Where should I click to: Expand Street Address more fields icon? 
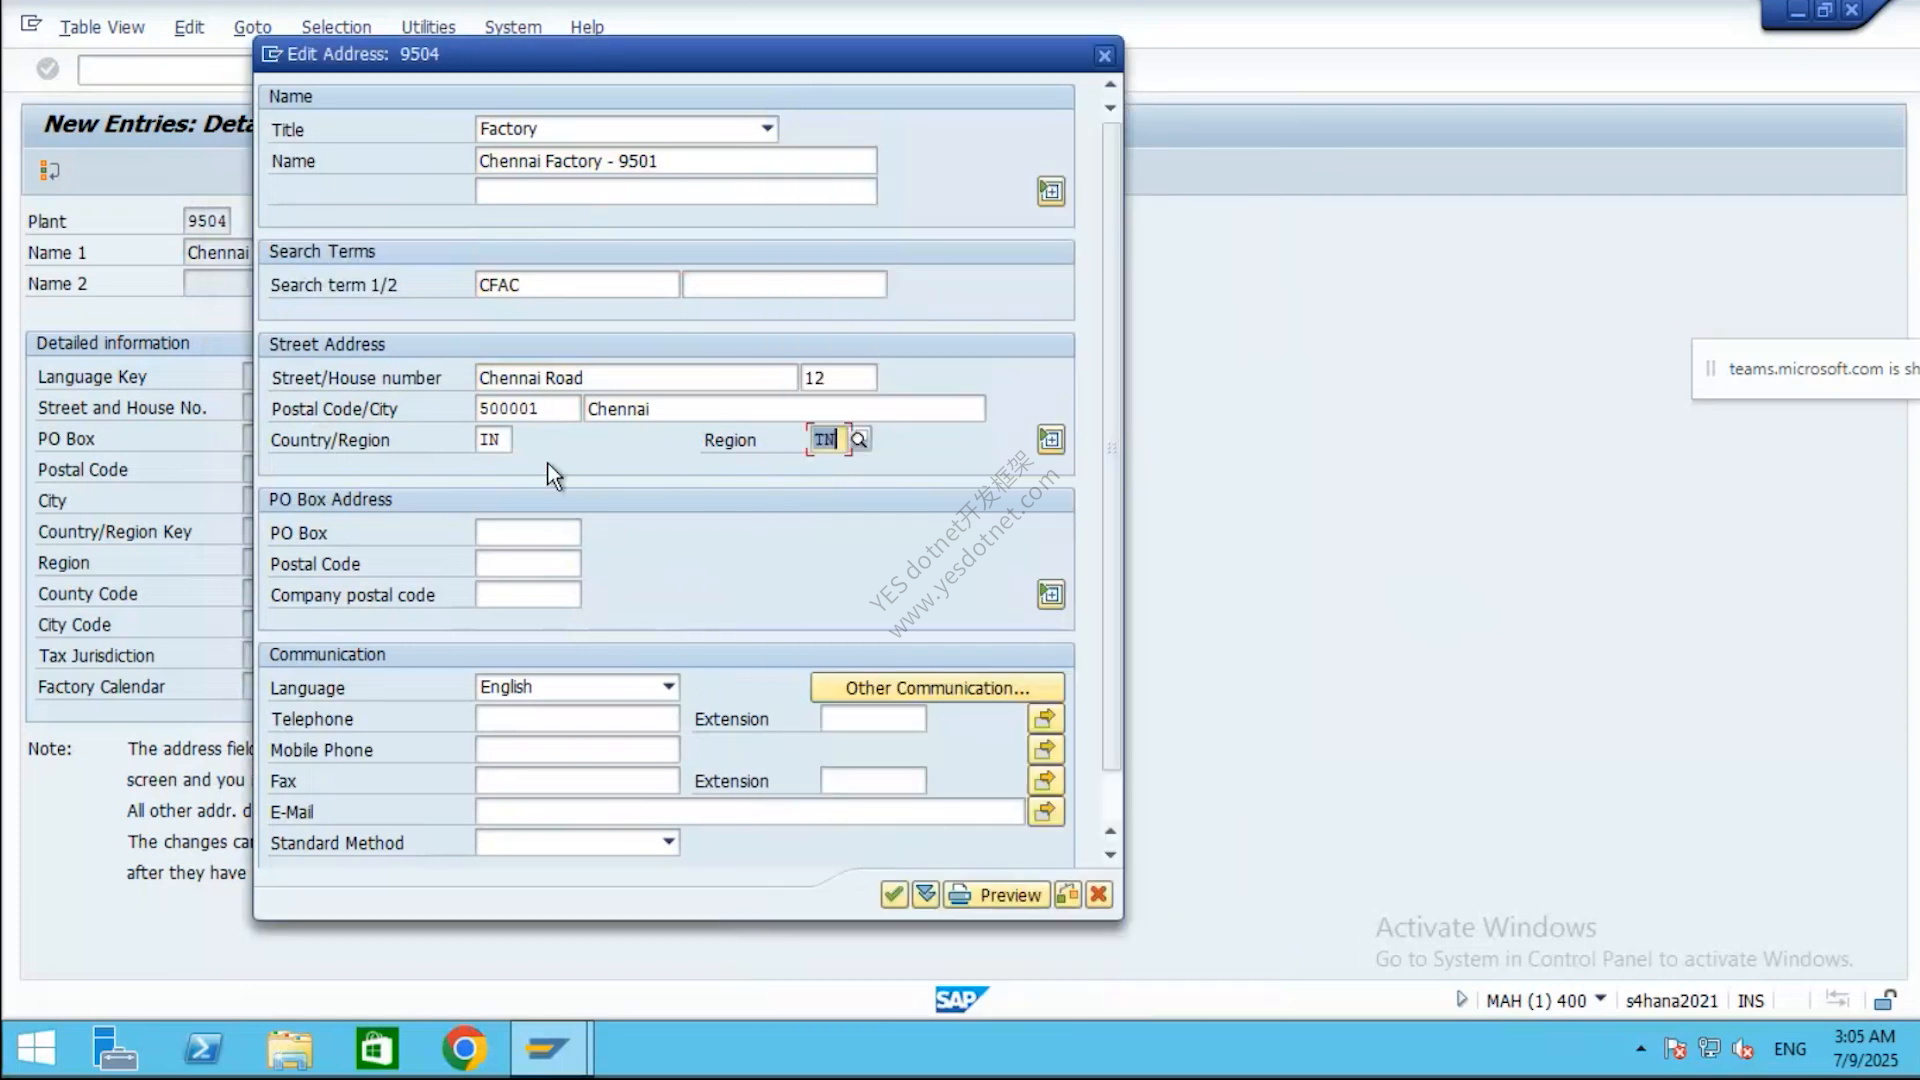coord(1051,439)
